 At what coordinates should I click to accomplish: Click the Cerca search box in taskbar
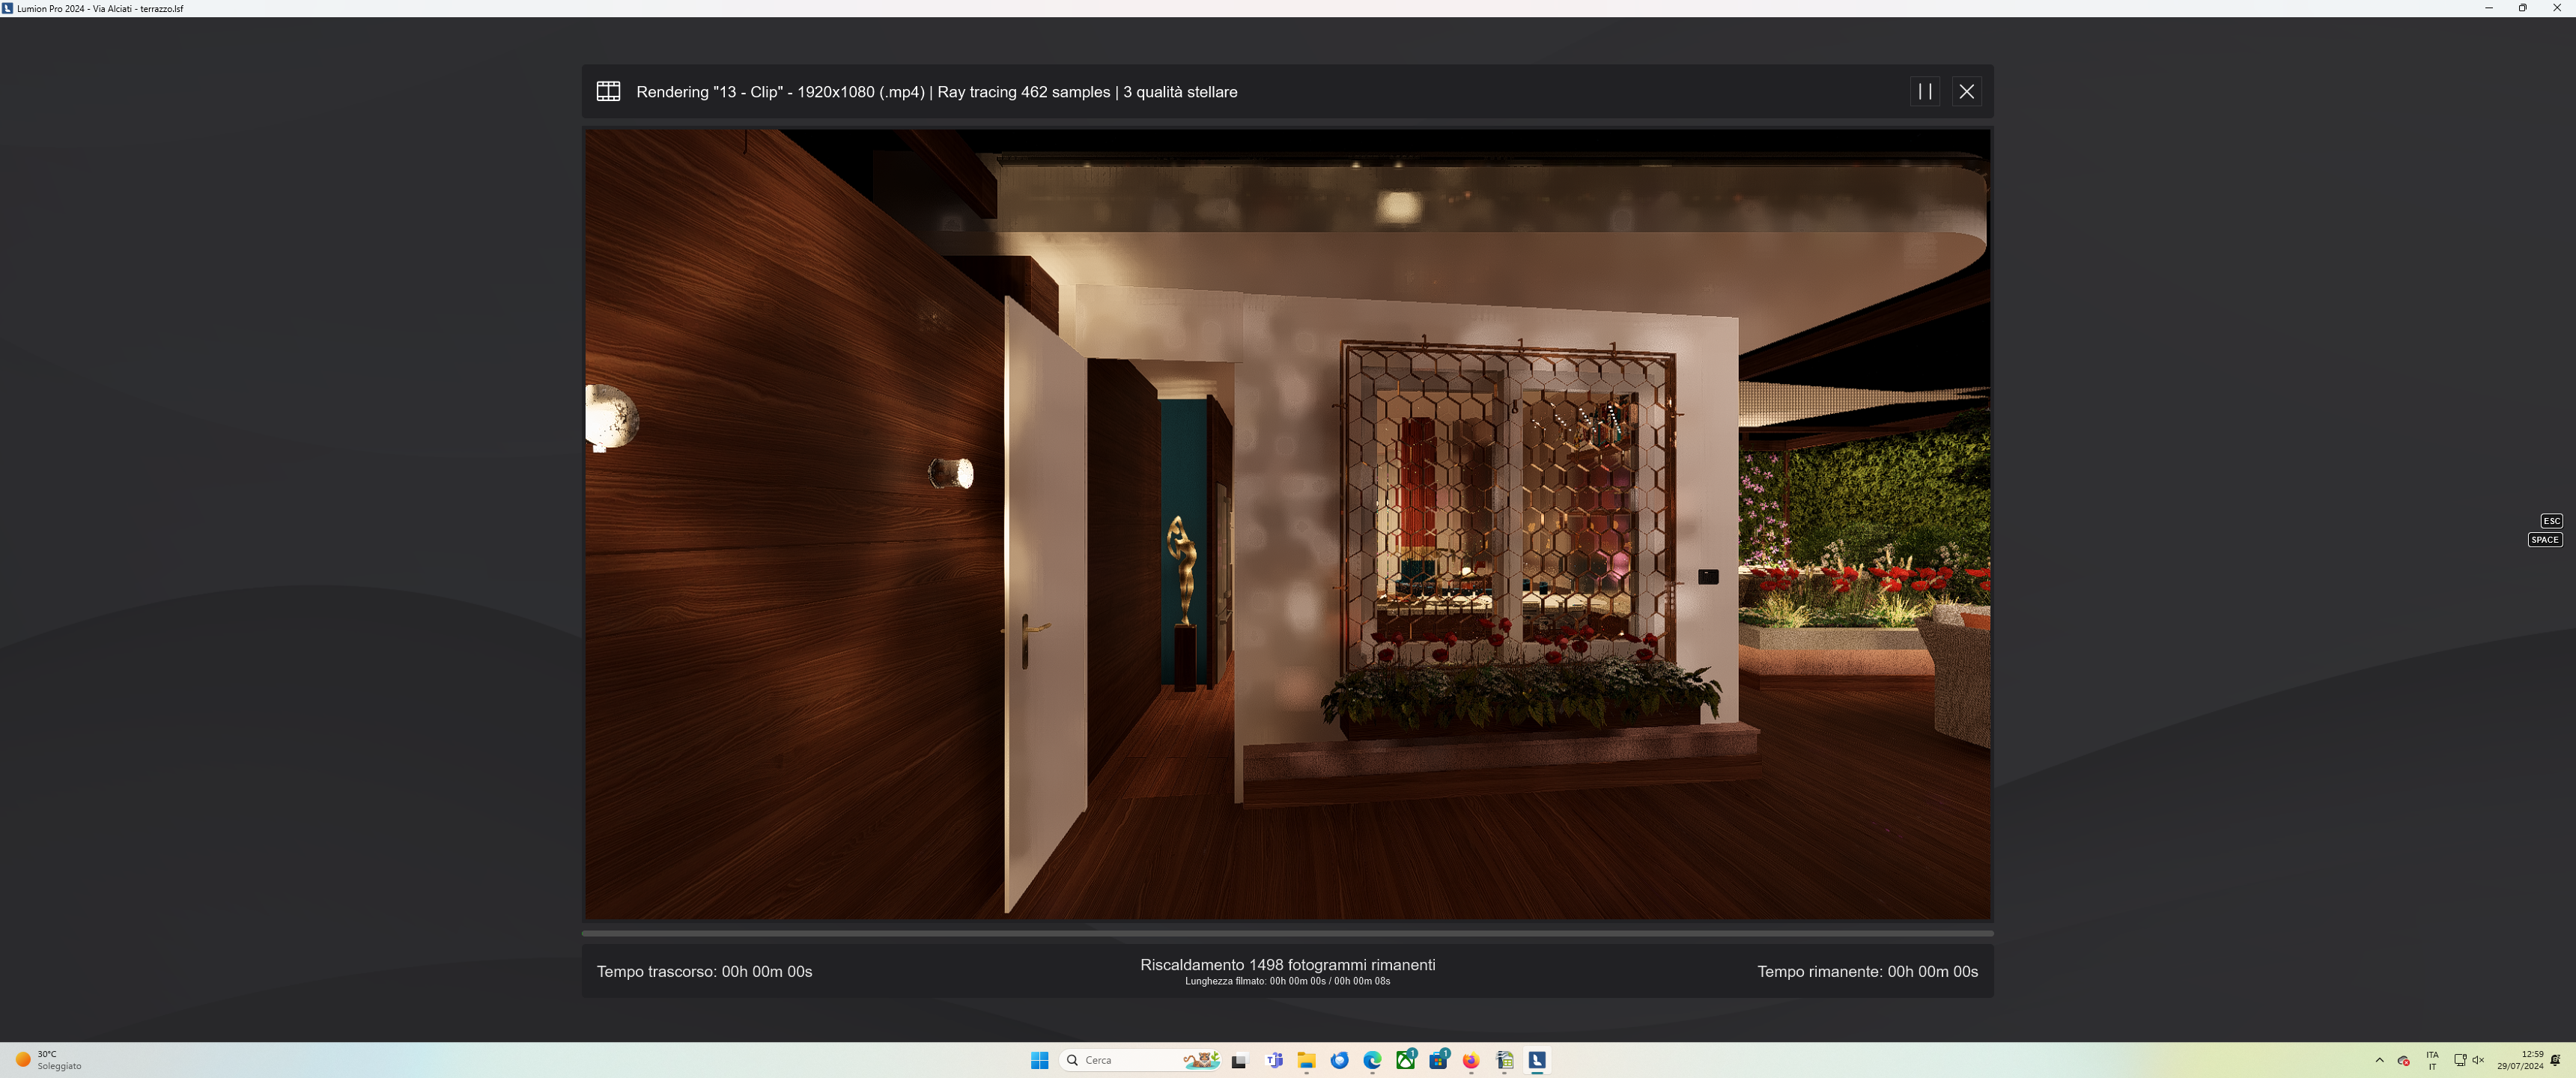[1140, 1060]
